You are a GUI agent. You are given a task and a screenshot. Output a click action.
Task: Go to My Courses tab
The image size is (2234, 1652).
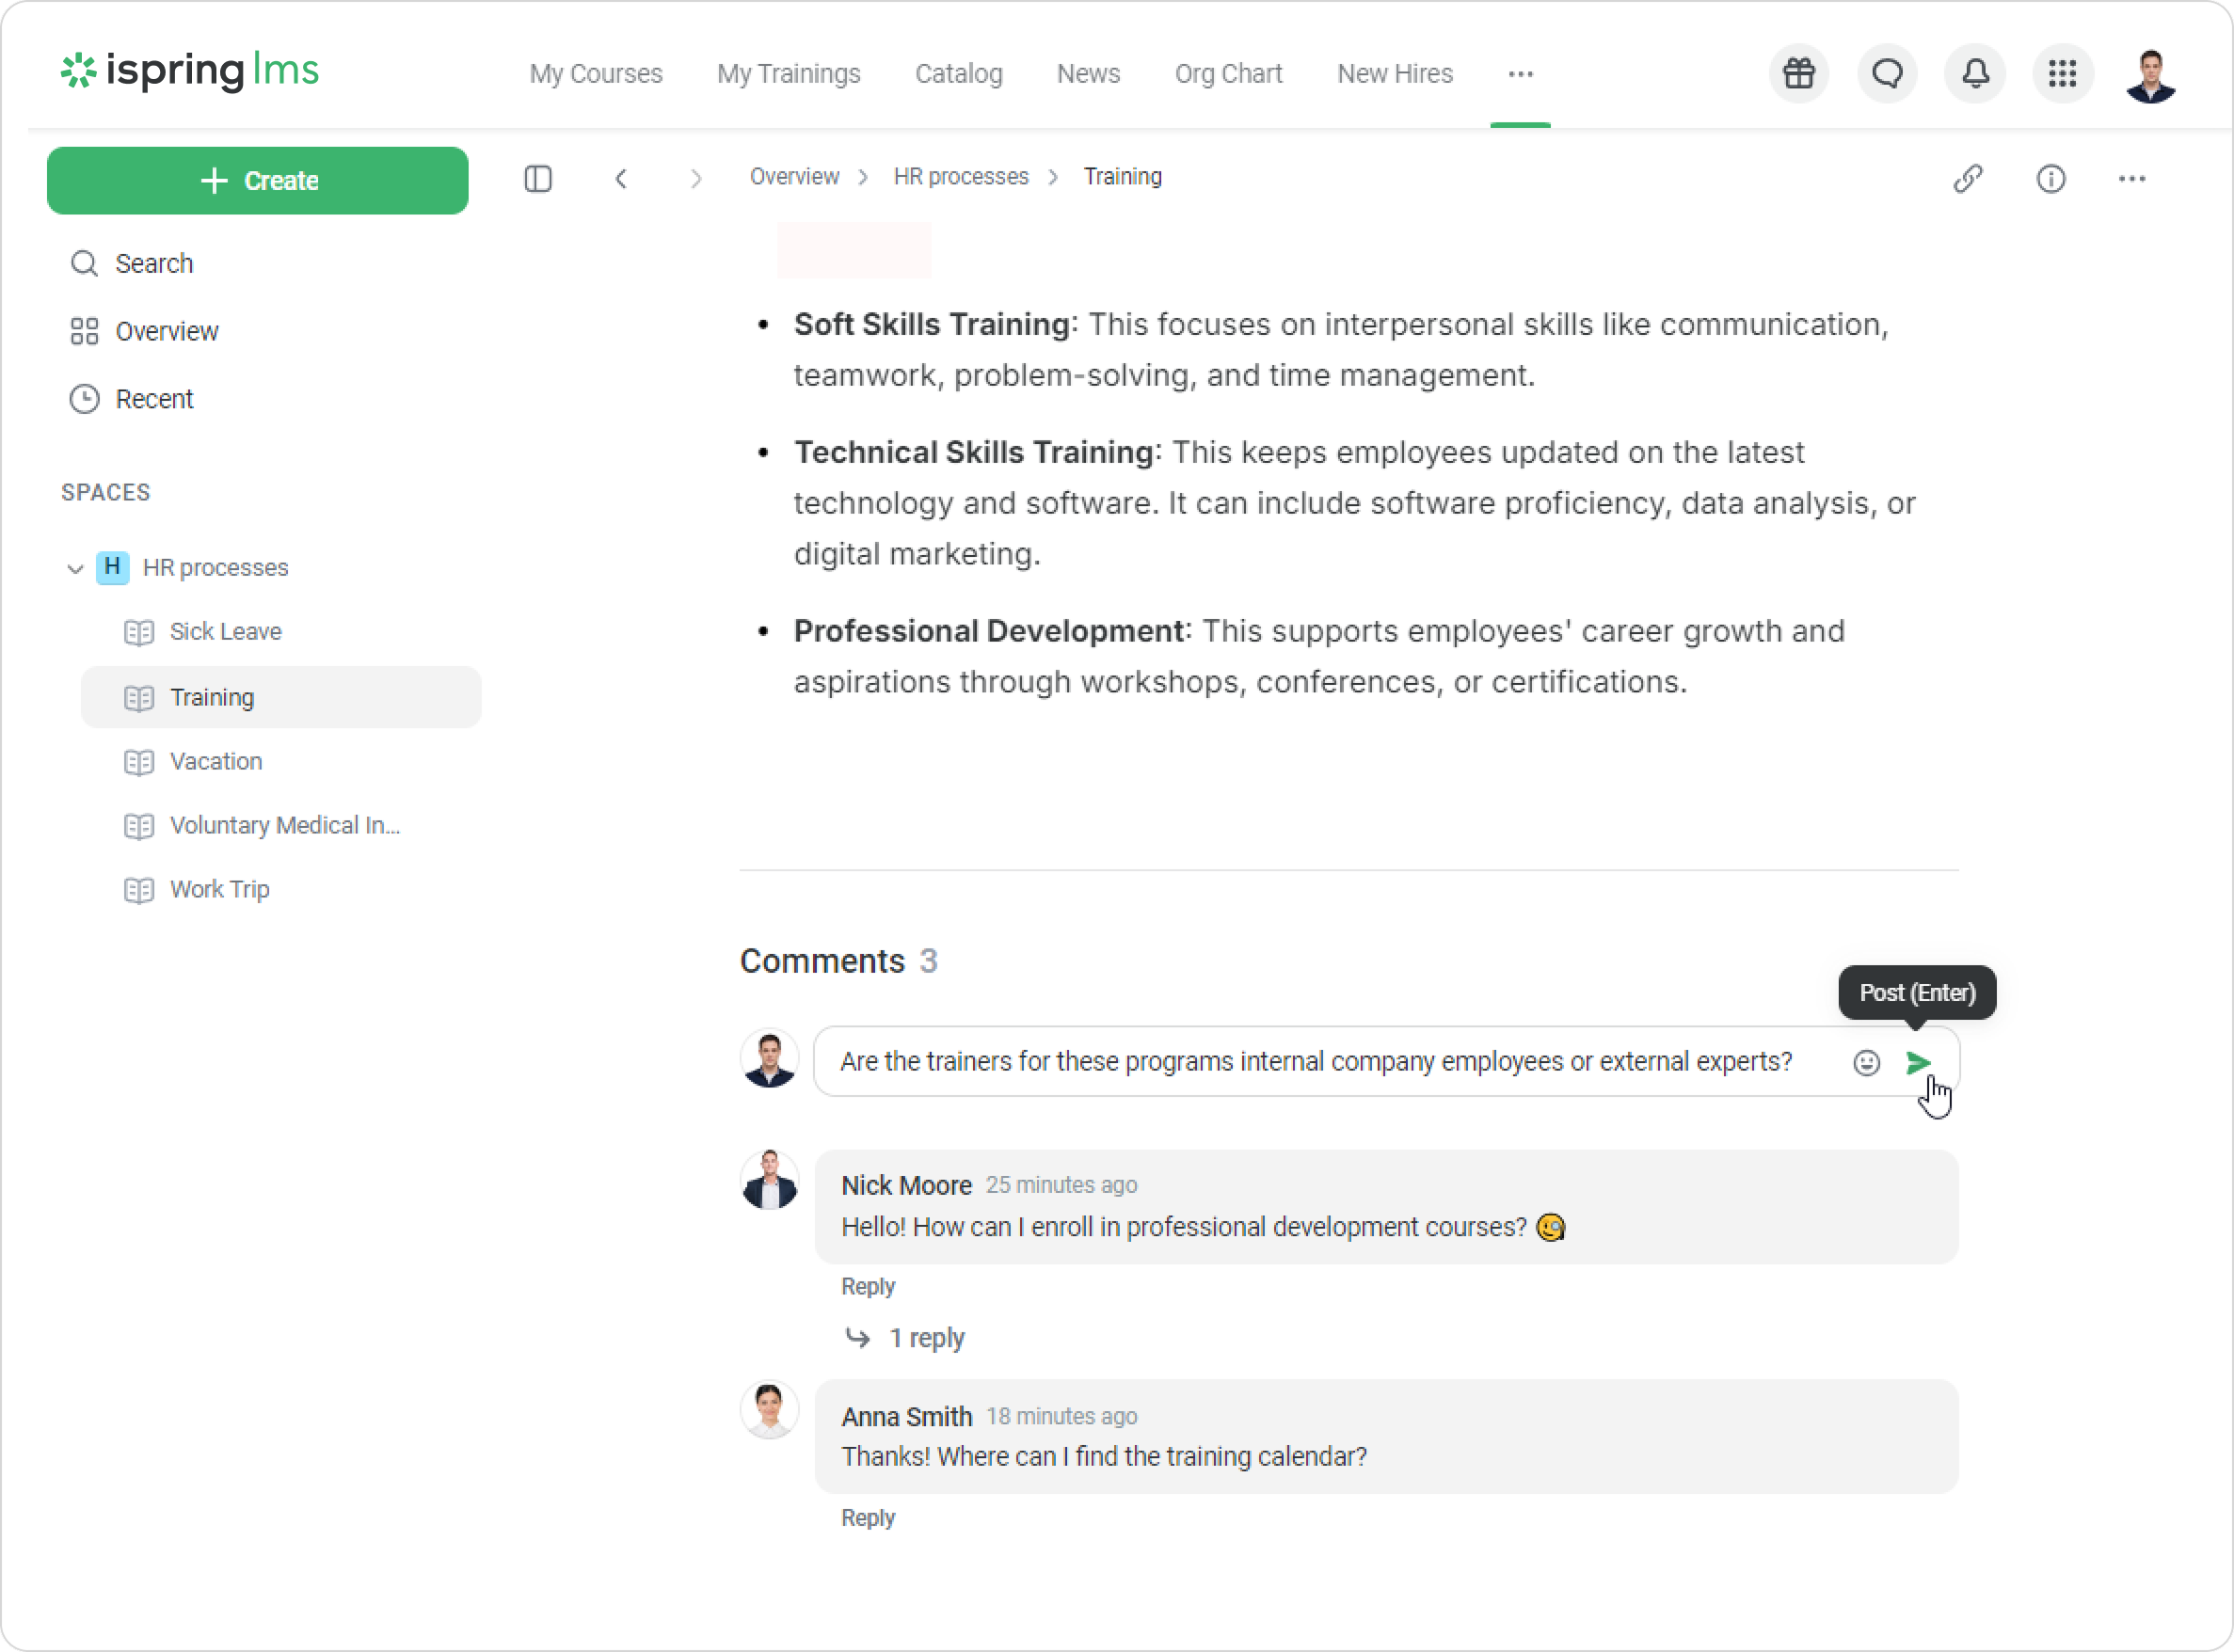click(x=596, y=74)
